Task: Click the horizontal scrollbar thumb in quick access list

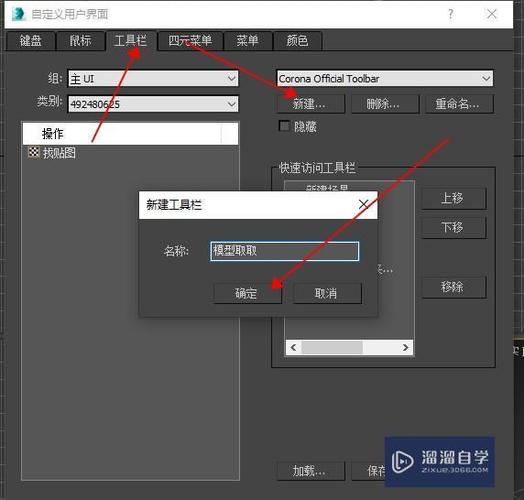Action: tap(332, 347)
